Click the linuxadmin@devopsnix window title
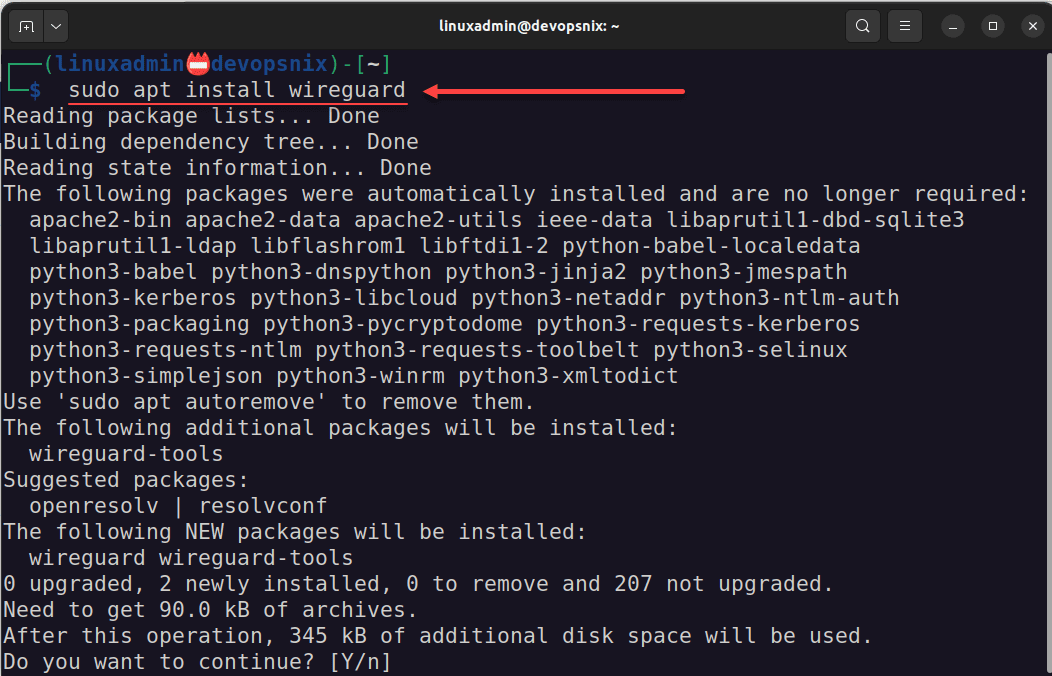 click(x=529, y=25)
